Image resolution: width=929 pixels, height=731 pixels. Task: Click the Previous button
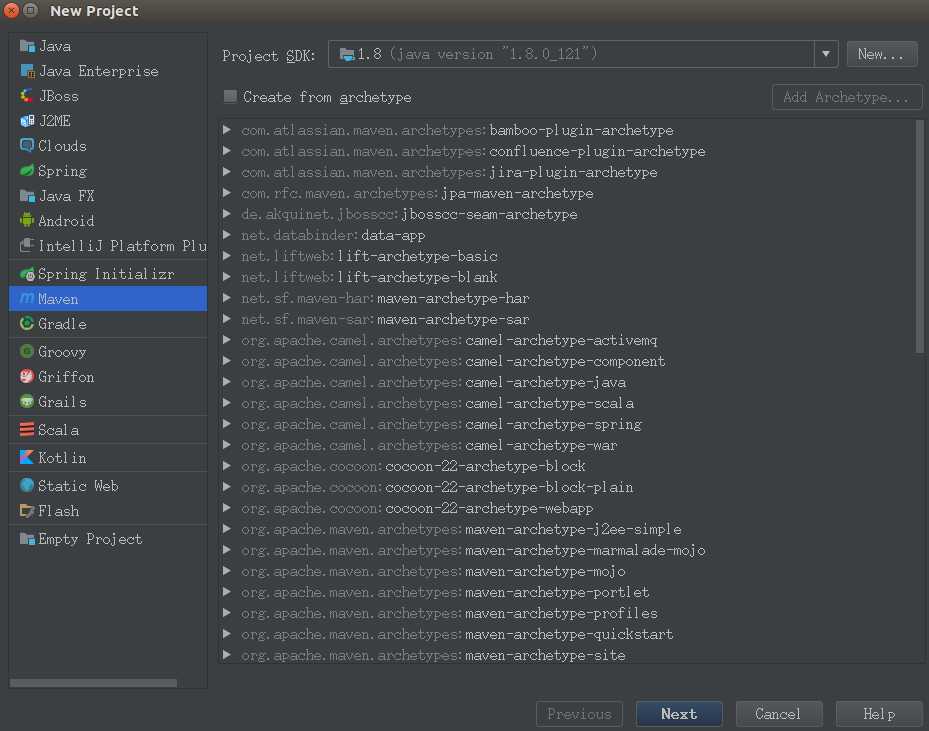[x=579, y=714]
